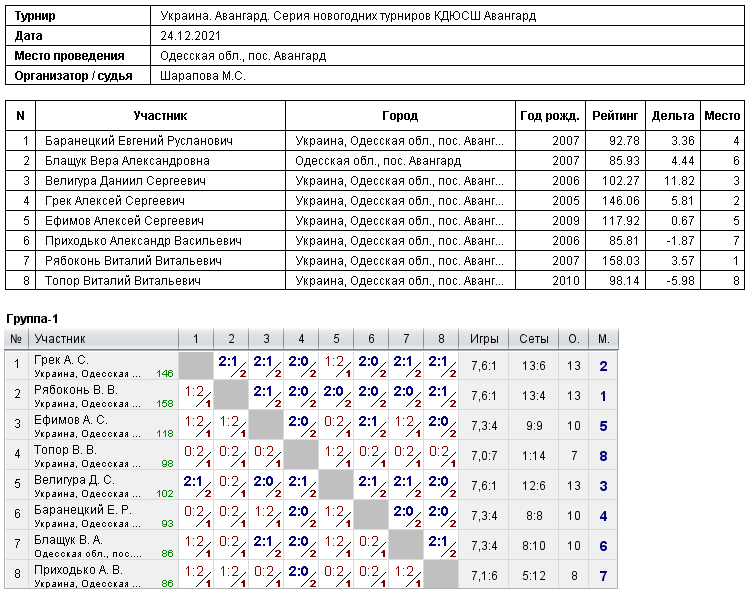This screenshot has height=594, width=750.
Task: Click Блащук's 2:1 result against player 8
Action: 438,541
